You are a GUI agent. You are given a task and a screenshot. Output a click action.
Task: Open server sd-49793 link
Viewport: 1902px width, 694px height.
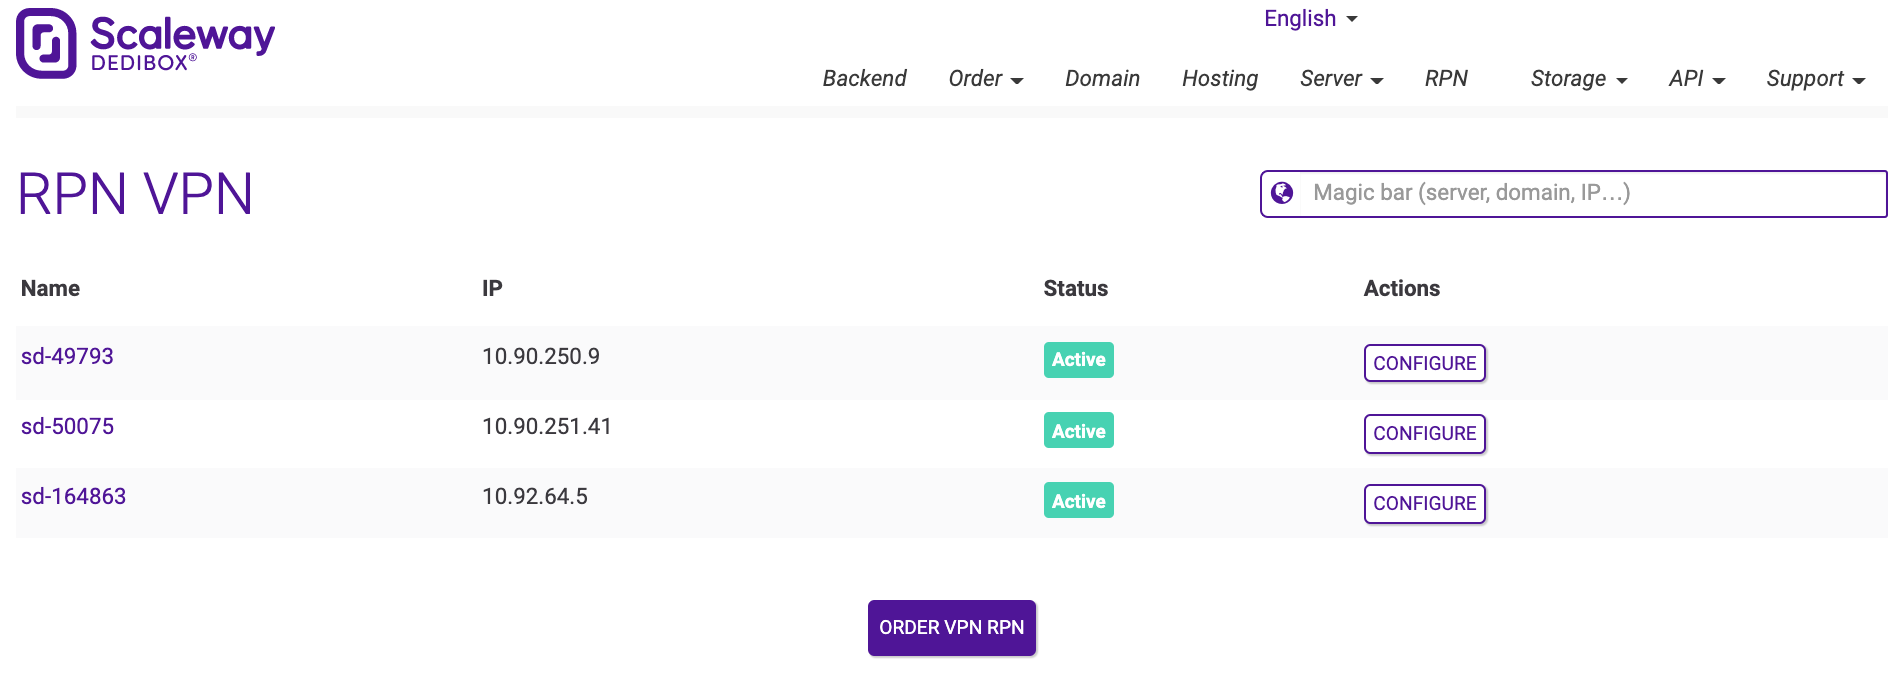[x=67, y=357]
